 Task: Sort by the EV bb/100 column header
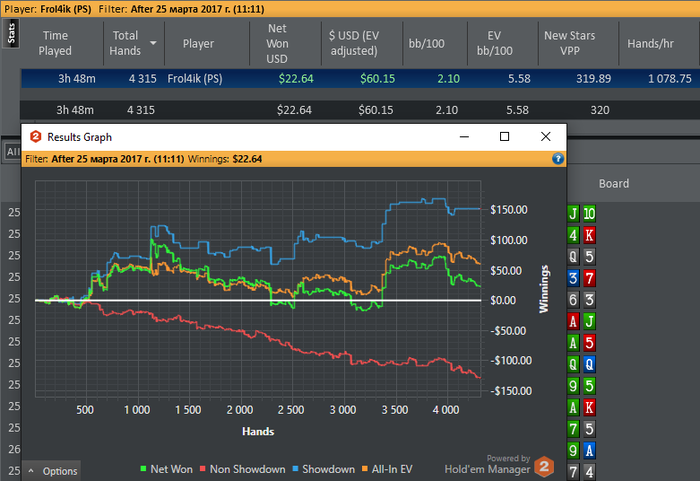(x=494, y=43)
